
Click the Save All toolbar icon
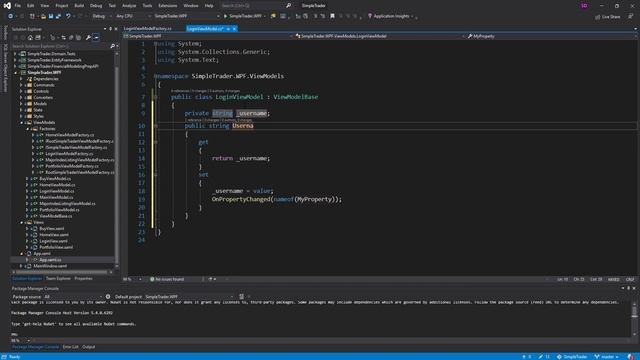(x=58, y=16)
